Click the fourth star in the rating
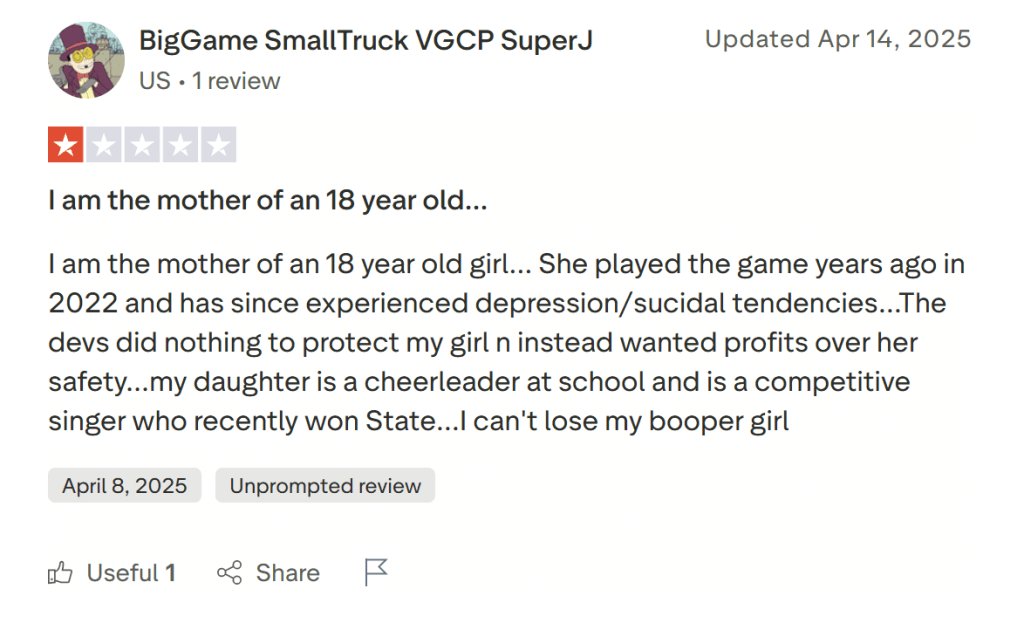 coord(180,144)
